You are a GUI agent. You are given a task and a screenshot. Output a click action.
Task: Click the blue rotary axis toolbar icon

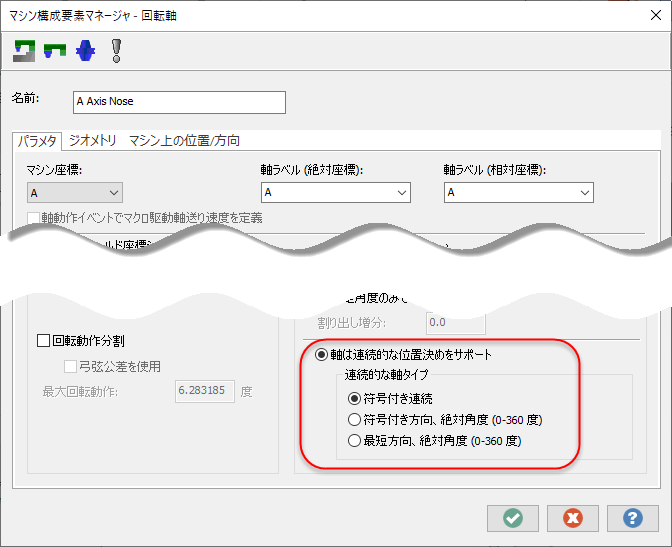85,51
